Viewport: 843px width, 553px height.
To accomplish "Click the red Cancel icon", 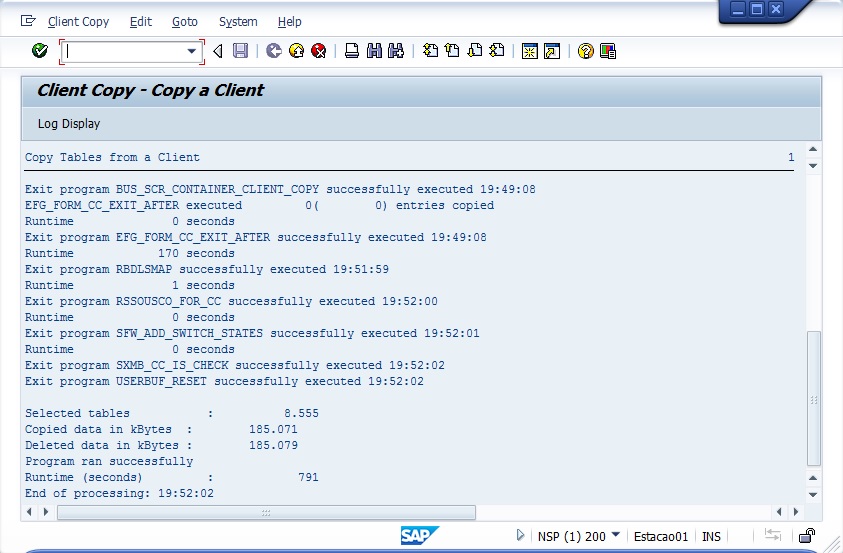I will click(x=318, y=51).
